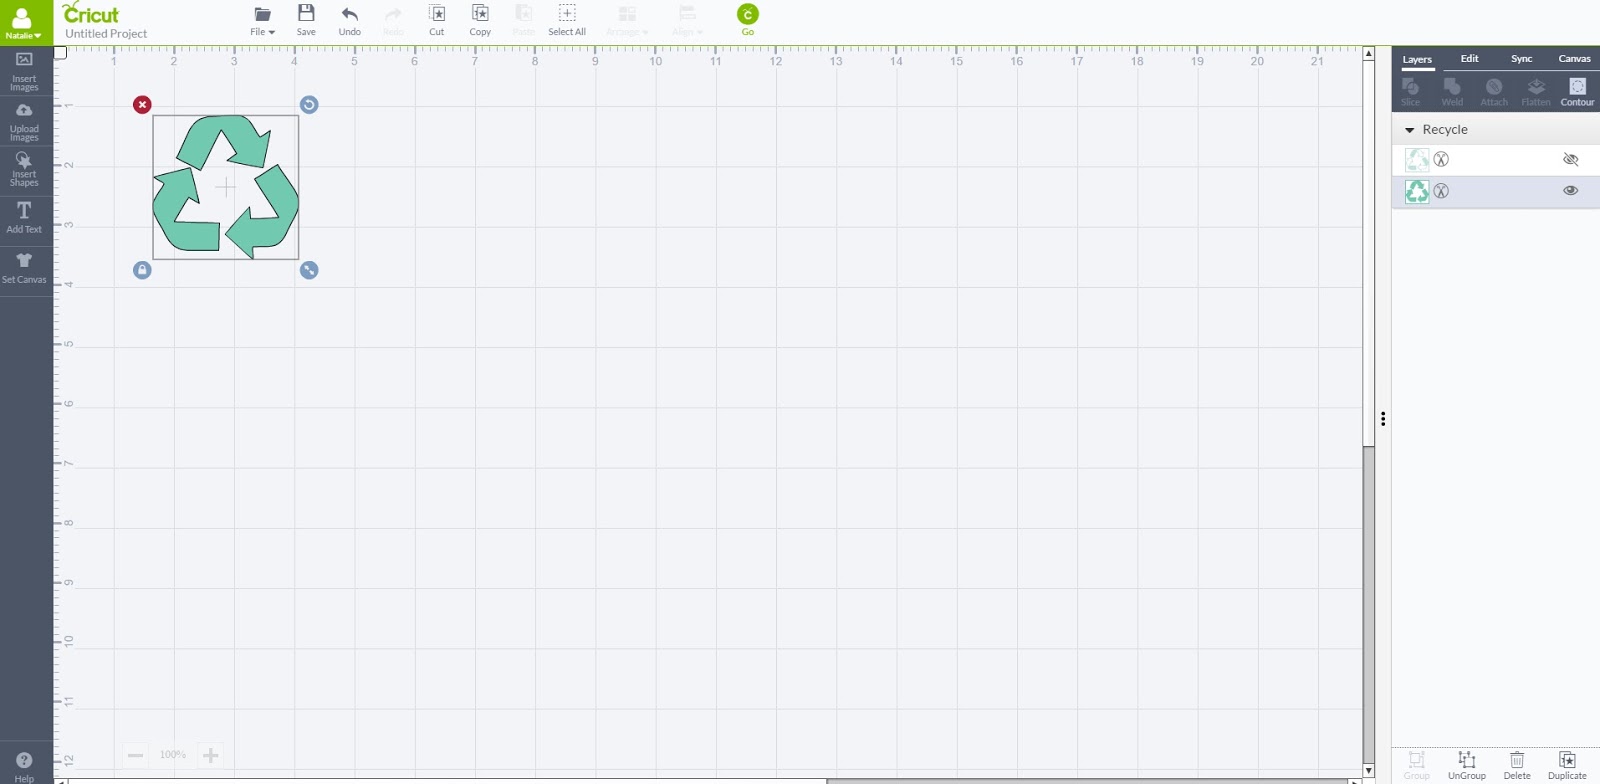The image size is (1600, 784).
Task: Click the Slice tool
Action: point(1410,92)
